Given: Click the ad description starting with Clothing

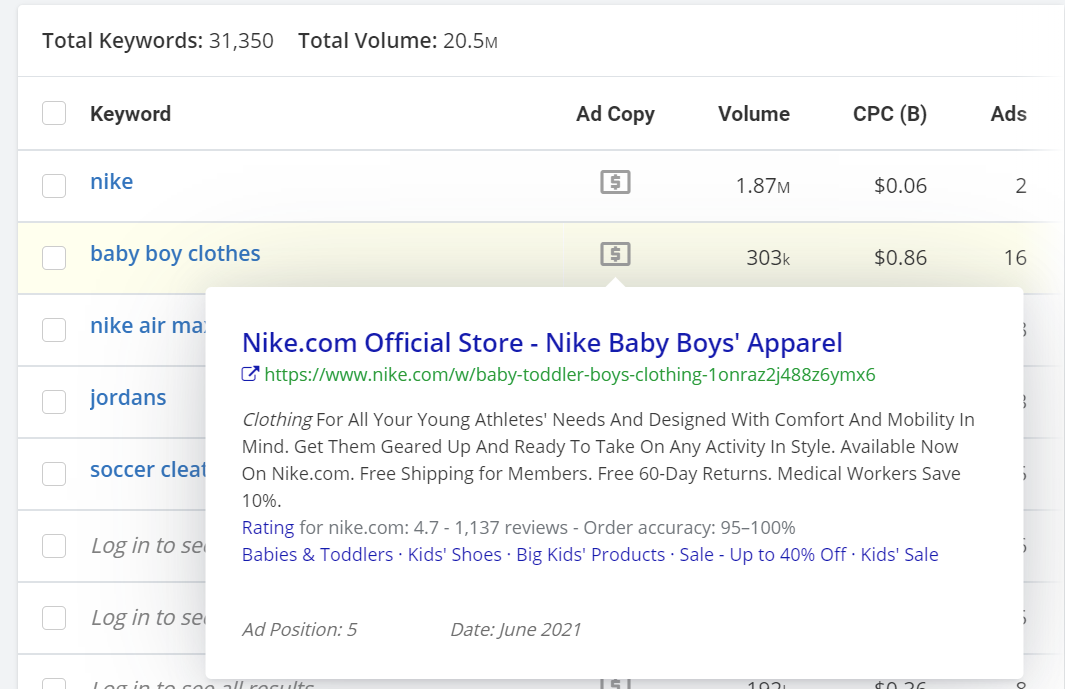Looking at the screenshot, I should 608,460.
